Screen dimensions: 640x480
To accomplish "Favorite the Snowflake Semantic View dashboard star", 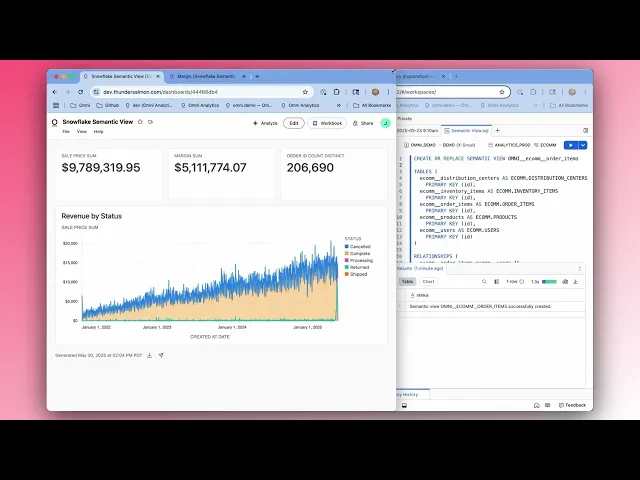I will (140, 122).
